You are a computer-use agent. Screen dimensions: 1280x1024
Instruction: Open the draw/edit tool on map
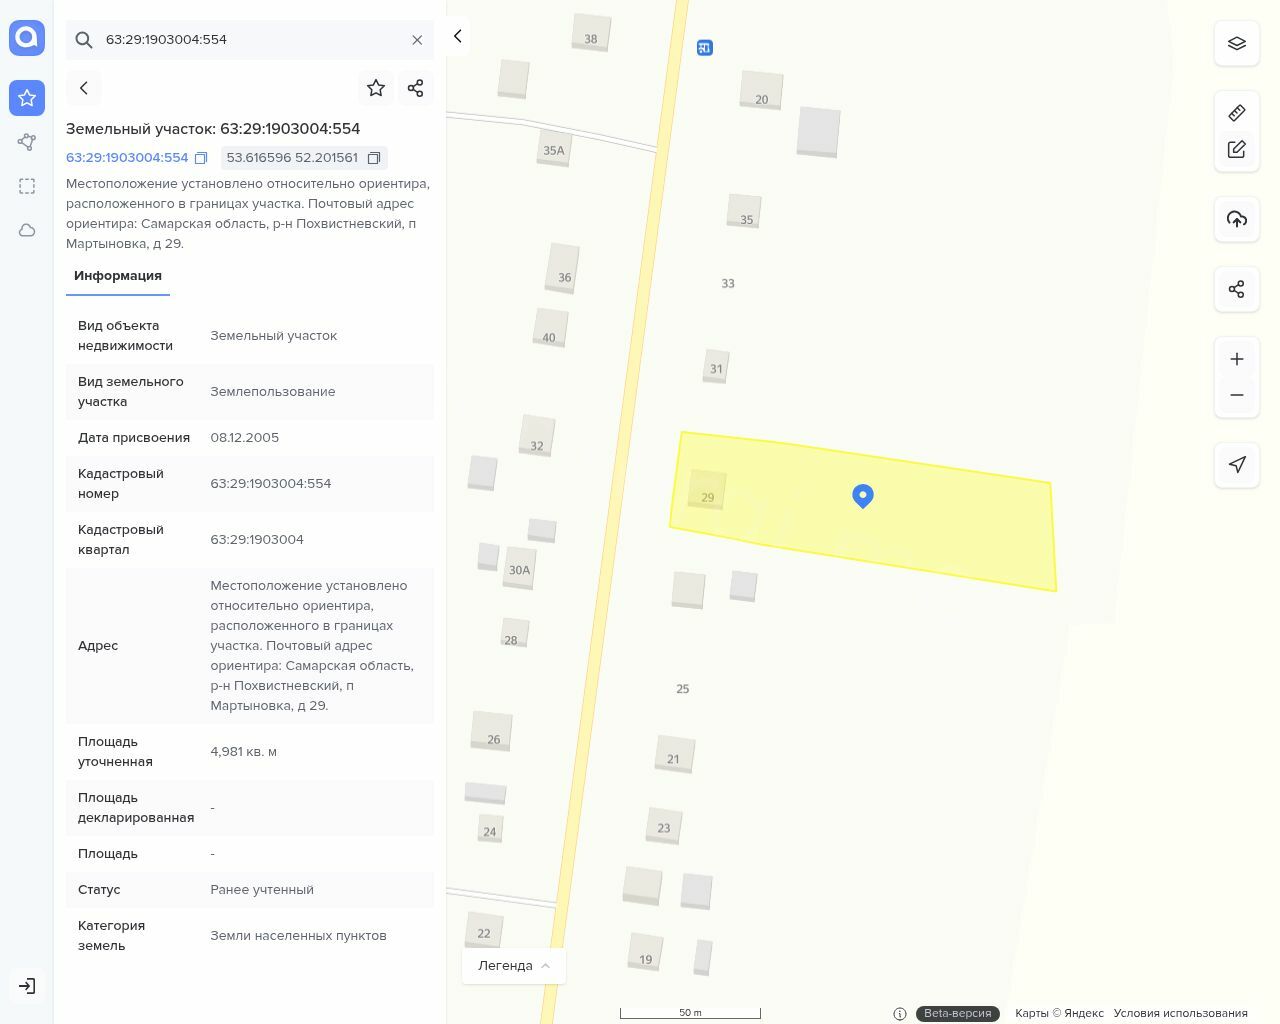click(x=1237, y=149)
